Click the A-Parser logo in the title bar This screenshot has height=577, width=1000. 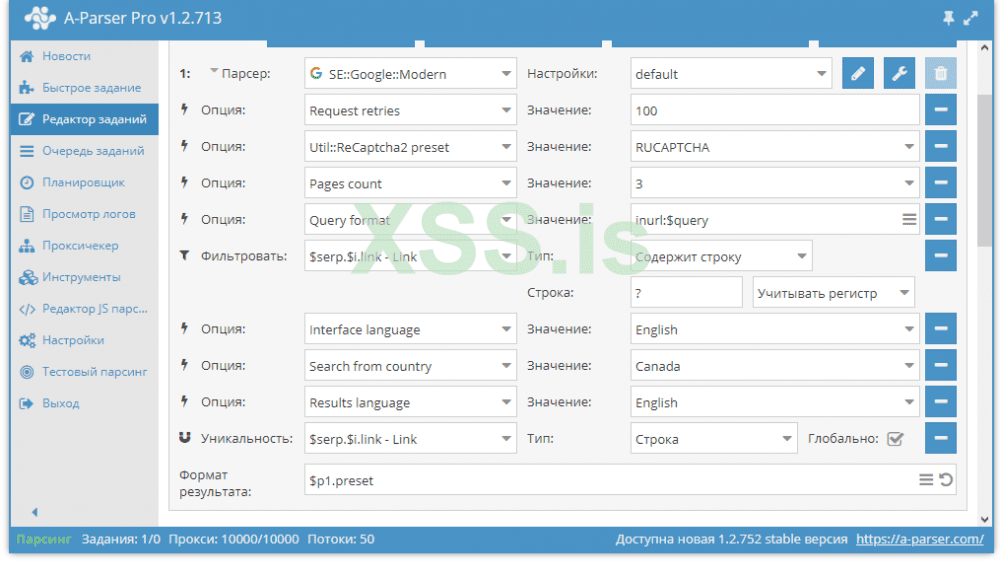(40, 18)
